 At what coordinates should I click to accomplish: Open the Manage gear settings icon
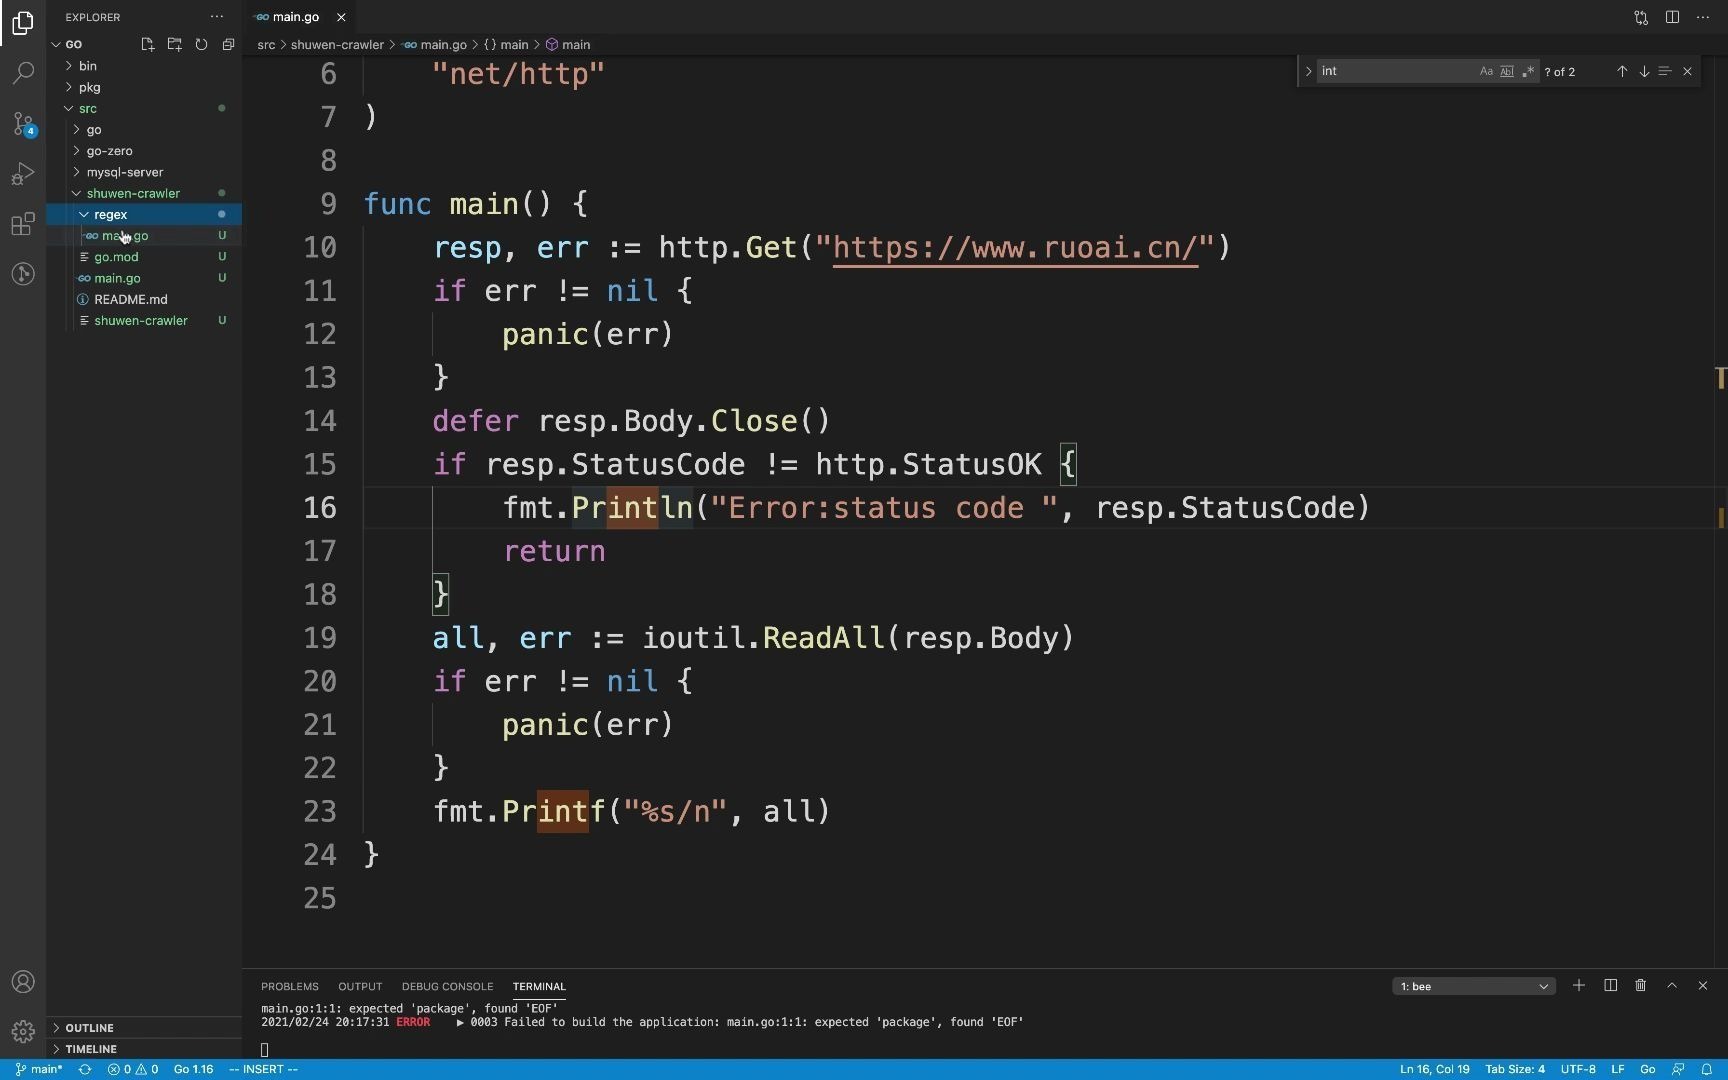coord(23,1031)
